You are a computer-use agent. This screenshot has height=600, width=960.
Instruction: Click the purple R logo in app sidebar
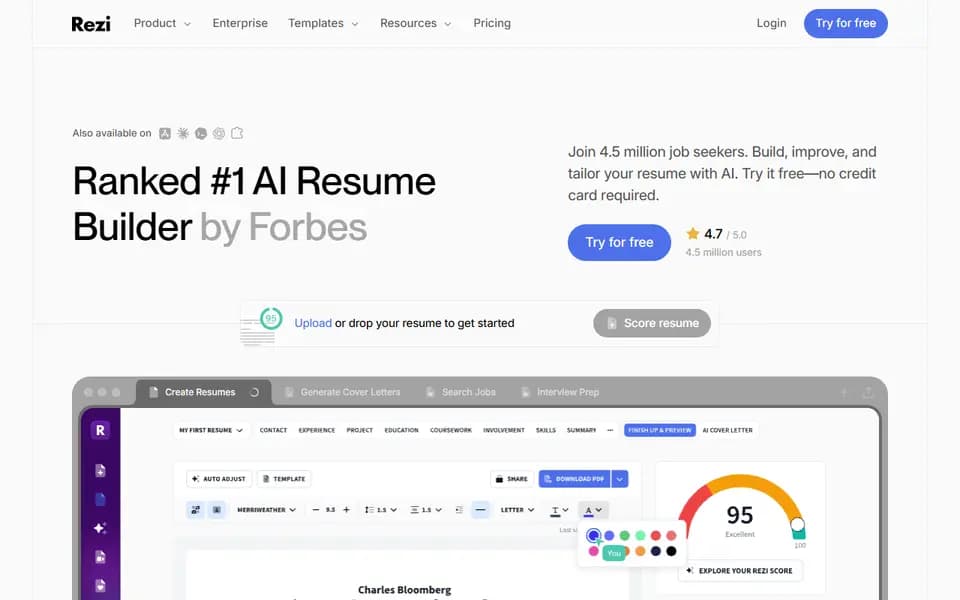(x=100, y=430)
